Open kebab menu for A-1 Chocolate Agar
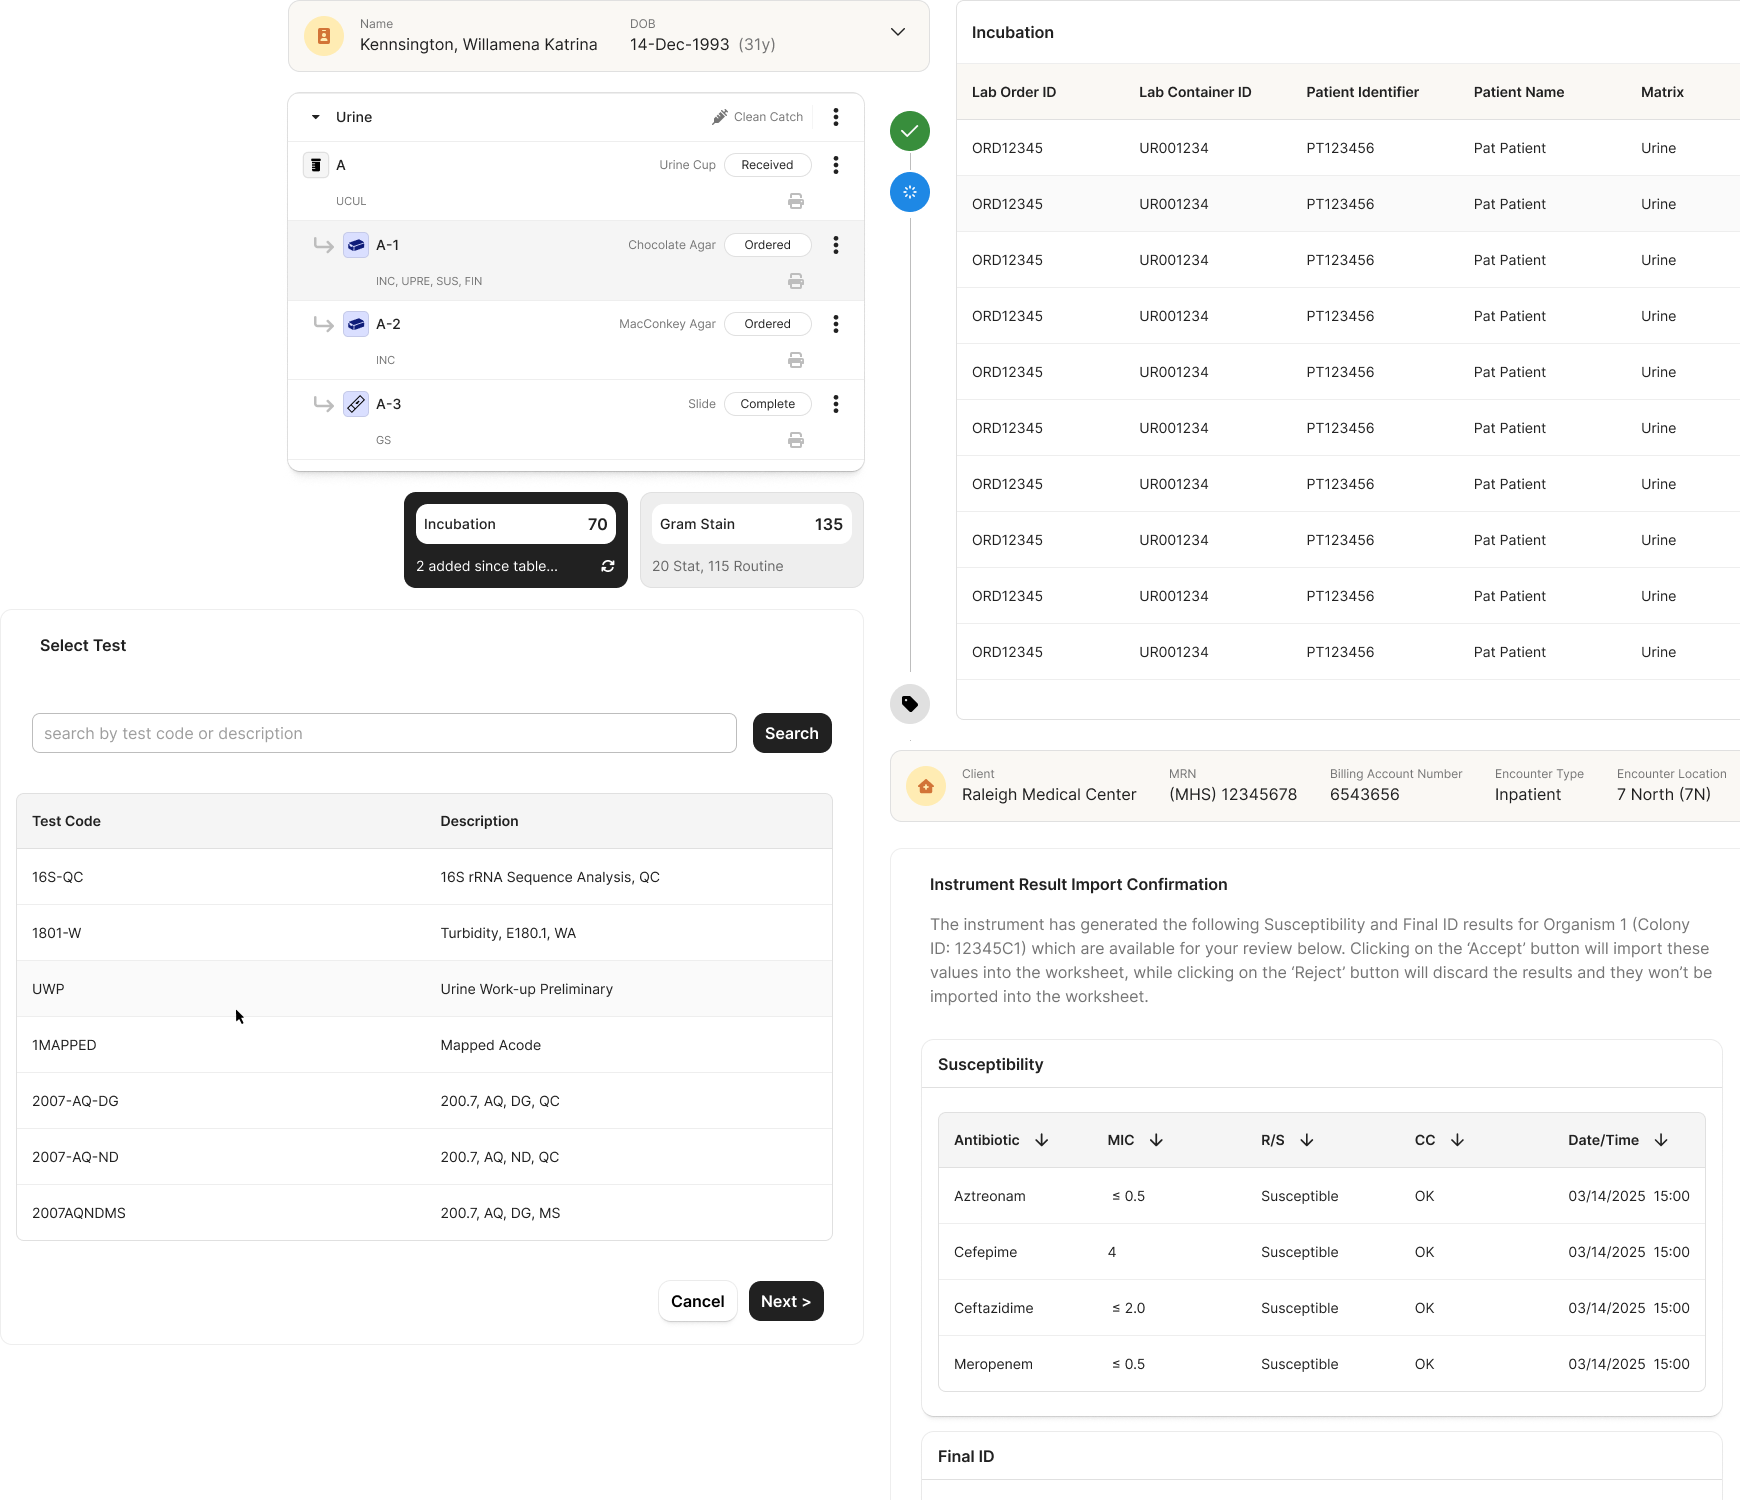 tap(836, 245)
